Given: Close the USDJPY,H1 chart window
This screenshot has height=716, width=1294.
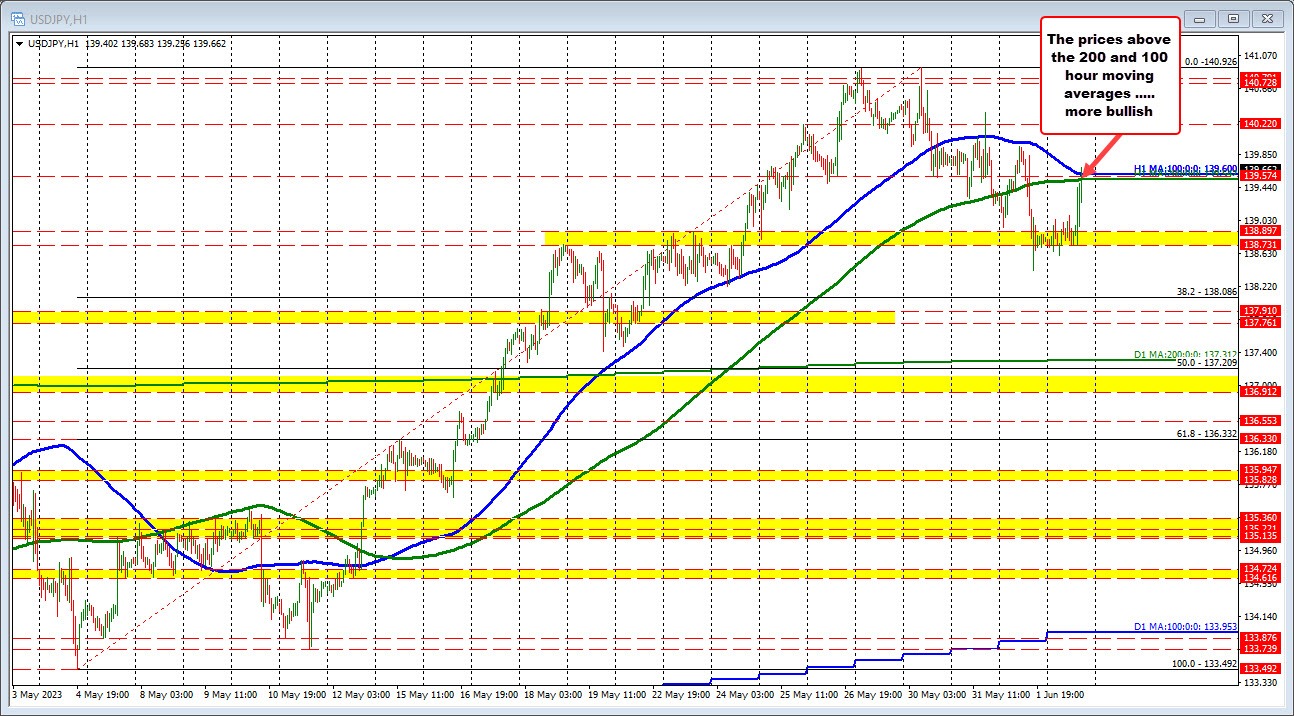Looking at the screenshot, I should (x=1266, y=18).
